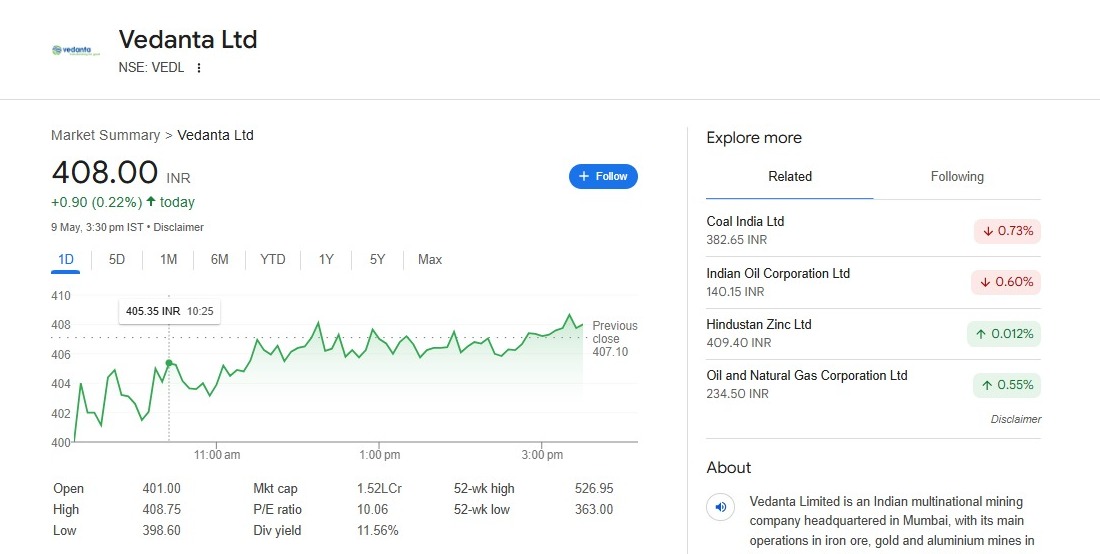The image size is (1100, 554).
Task: Click the Div yield value 11.56%
Action: pos(377,531)
